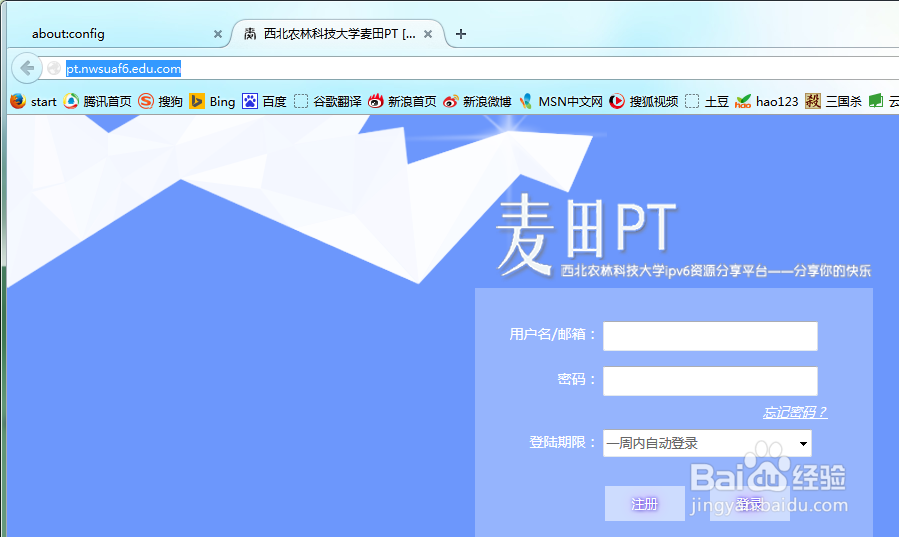Open the 土豆 bookmark
Screen dimensions: 899x537
(x=707, y=101)
